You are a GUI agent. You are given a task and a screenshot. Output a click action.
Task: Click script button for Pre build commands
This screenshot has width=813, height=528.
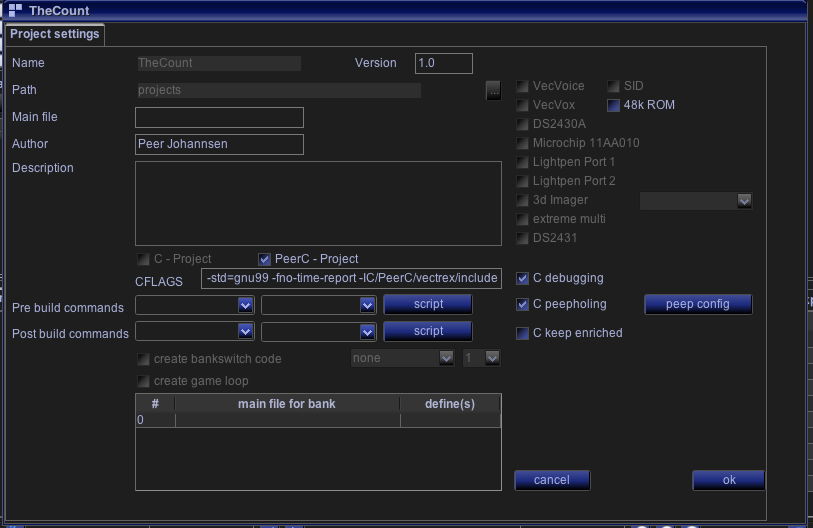tap(428, 304)
